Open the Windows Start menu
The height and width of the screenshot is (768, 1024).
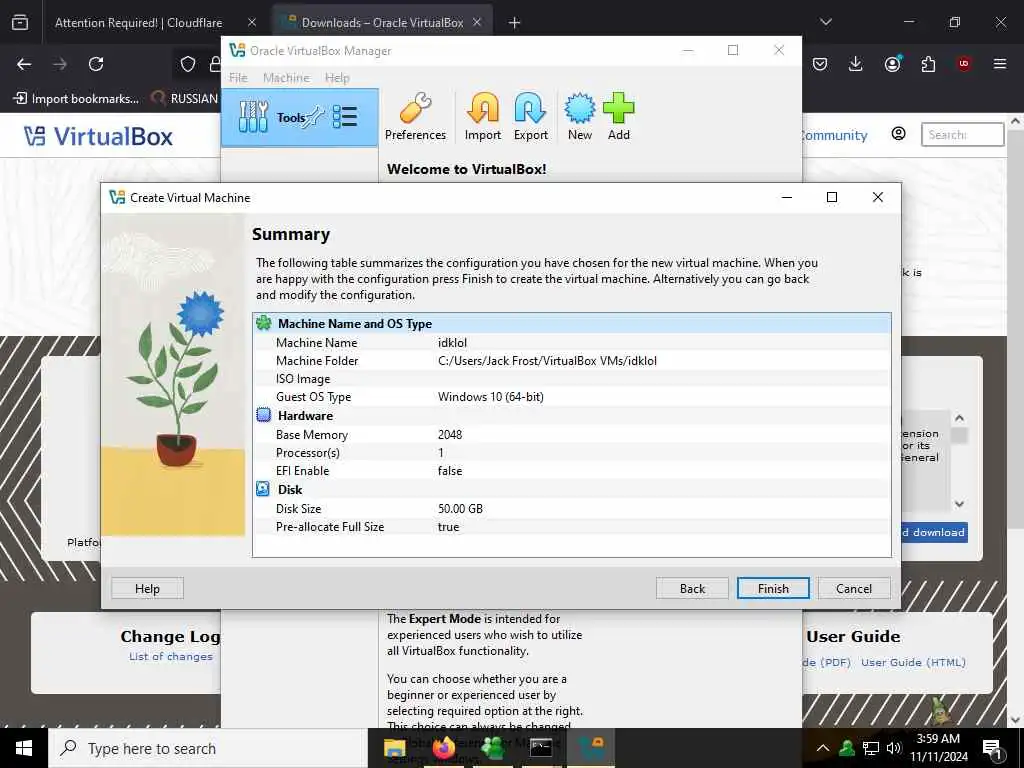24,748
